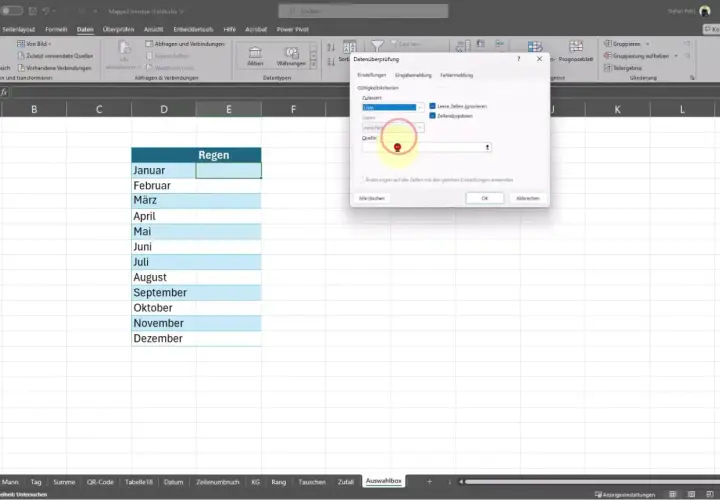Click the Teilergebnis icon

pos(608,68)
